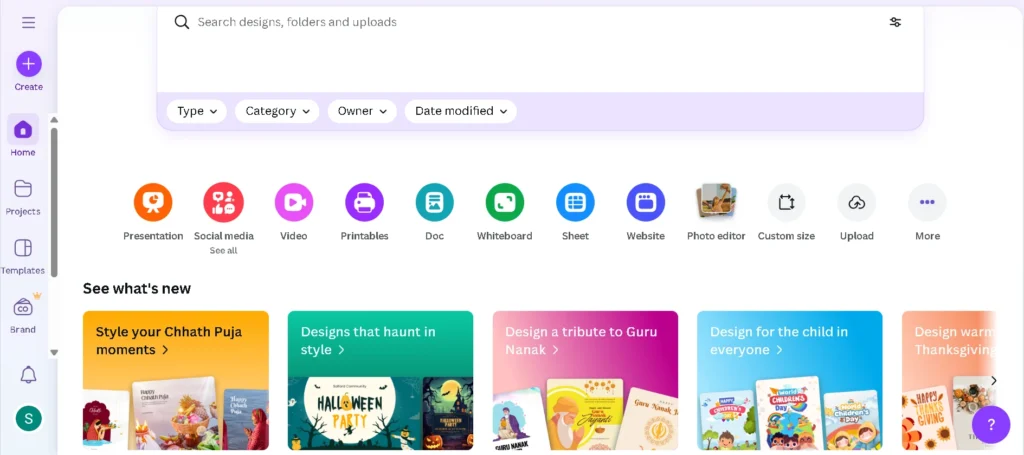The width and height of the screenshot is (1024, 455).
Task: Click the See what's new heading
Action: click(136, 289)
